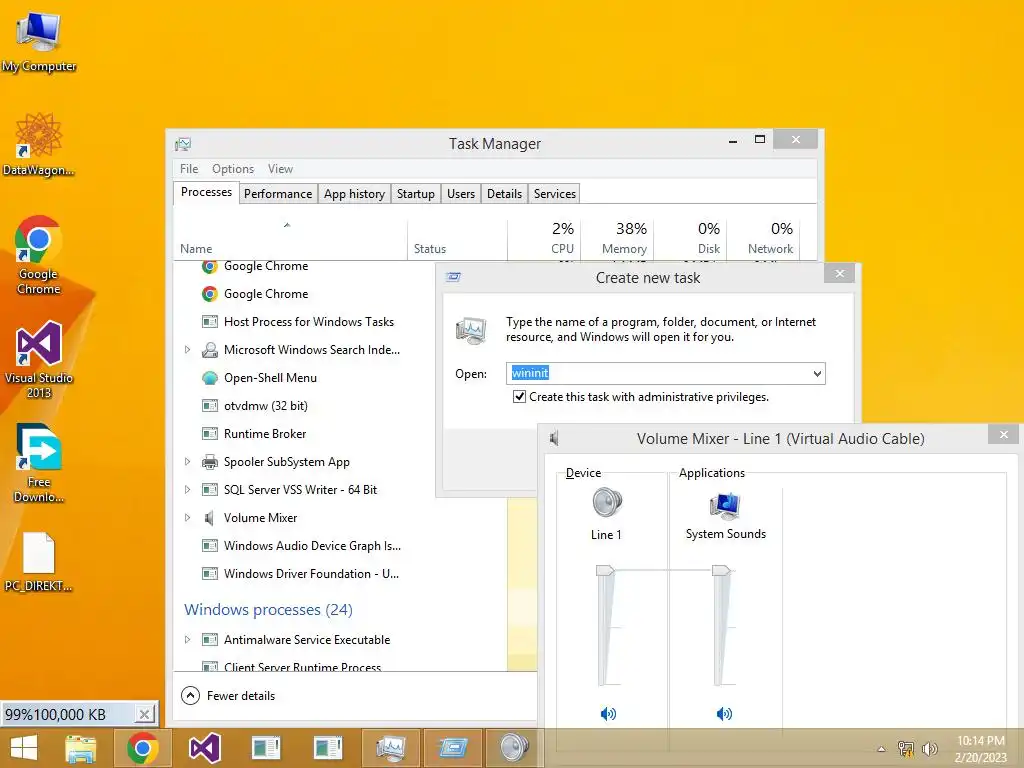
Task: Show hidden tray icons arrow
Action: point(881,749)
